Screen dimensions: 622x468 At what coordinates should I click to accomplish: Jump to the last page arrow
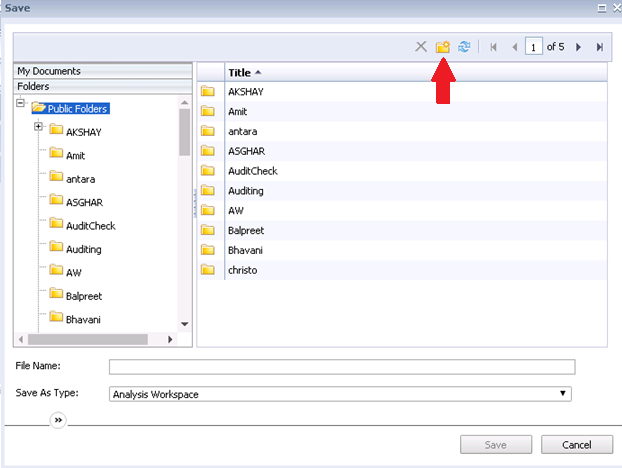(x=599, y=47)
